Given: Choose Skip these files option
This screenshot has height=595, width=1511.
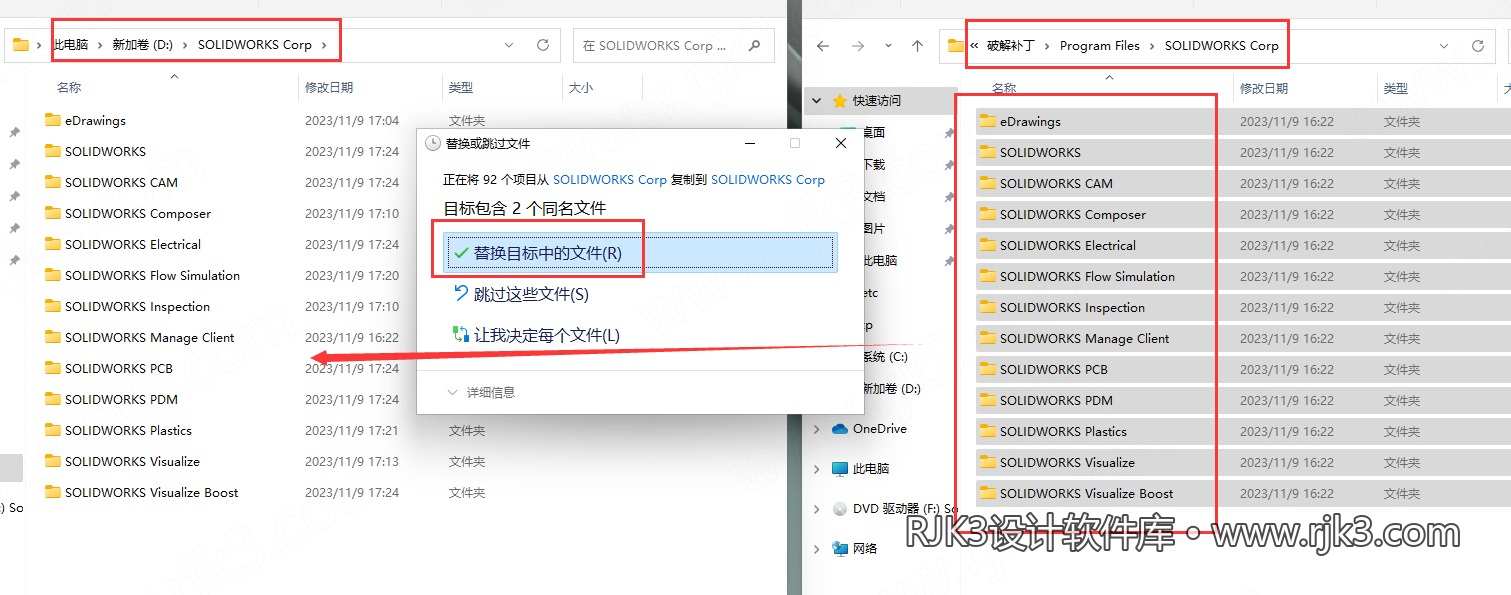Looking at the screenshot, I should pos(521,294).
